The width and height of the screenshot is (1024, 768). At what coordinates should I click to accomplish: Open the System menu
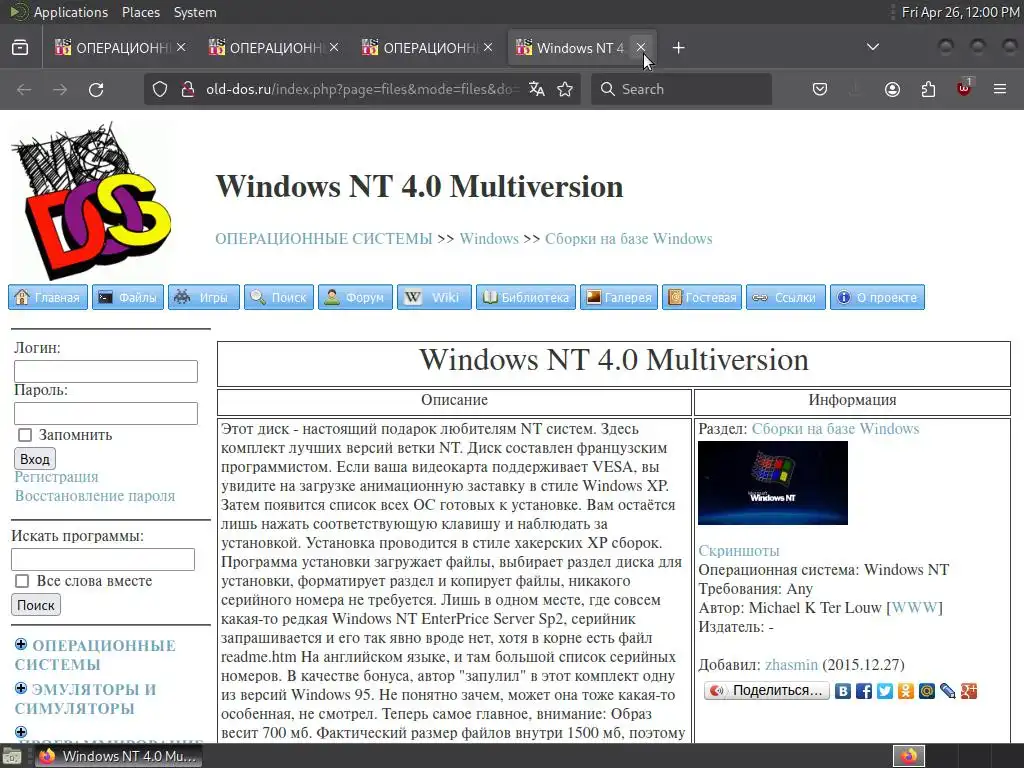coord(195,12)
